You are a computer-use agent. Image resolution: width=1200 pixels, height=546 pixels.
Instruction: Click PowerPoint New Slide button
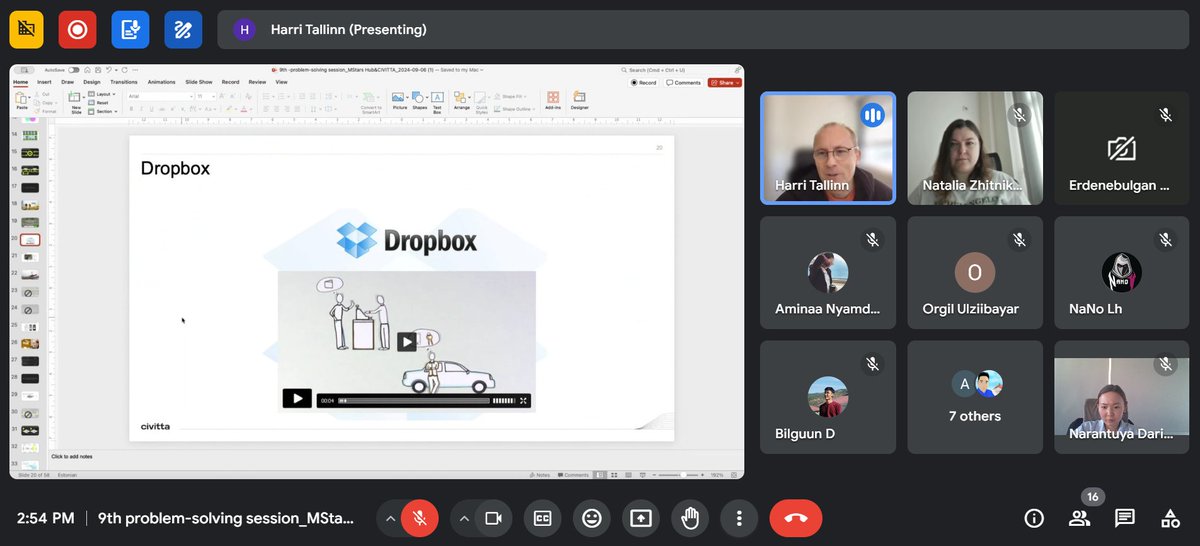[x=76, y=102]
